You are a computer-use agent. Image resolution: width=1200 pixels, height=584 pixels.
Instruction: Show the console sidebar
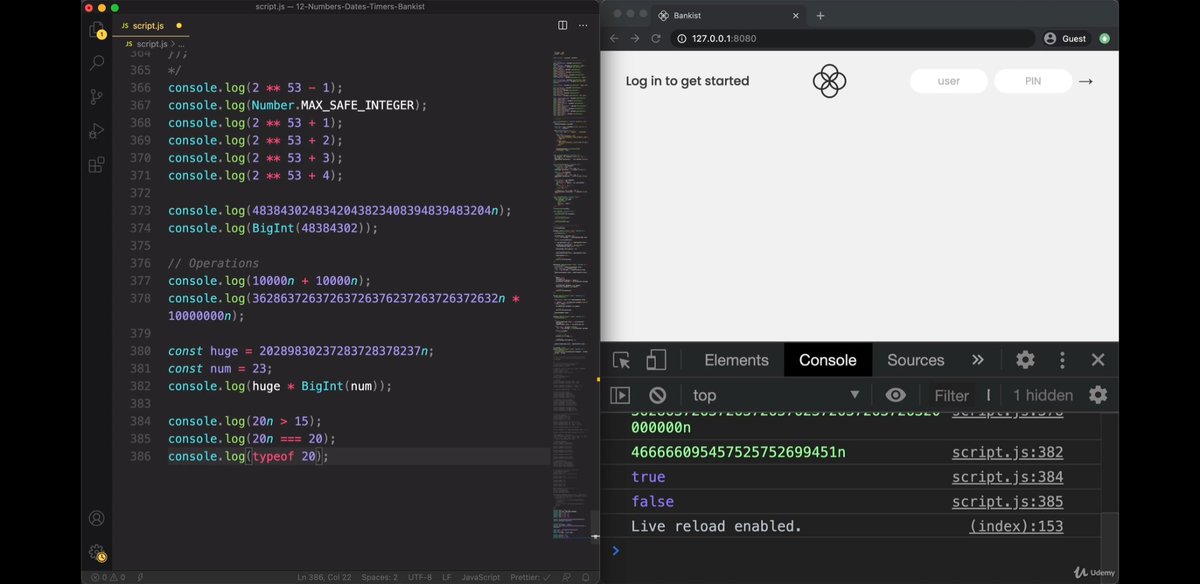click(620, 395)
